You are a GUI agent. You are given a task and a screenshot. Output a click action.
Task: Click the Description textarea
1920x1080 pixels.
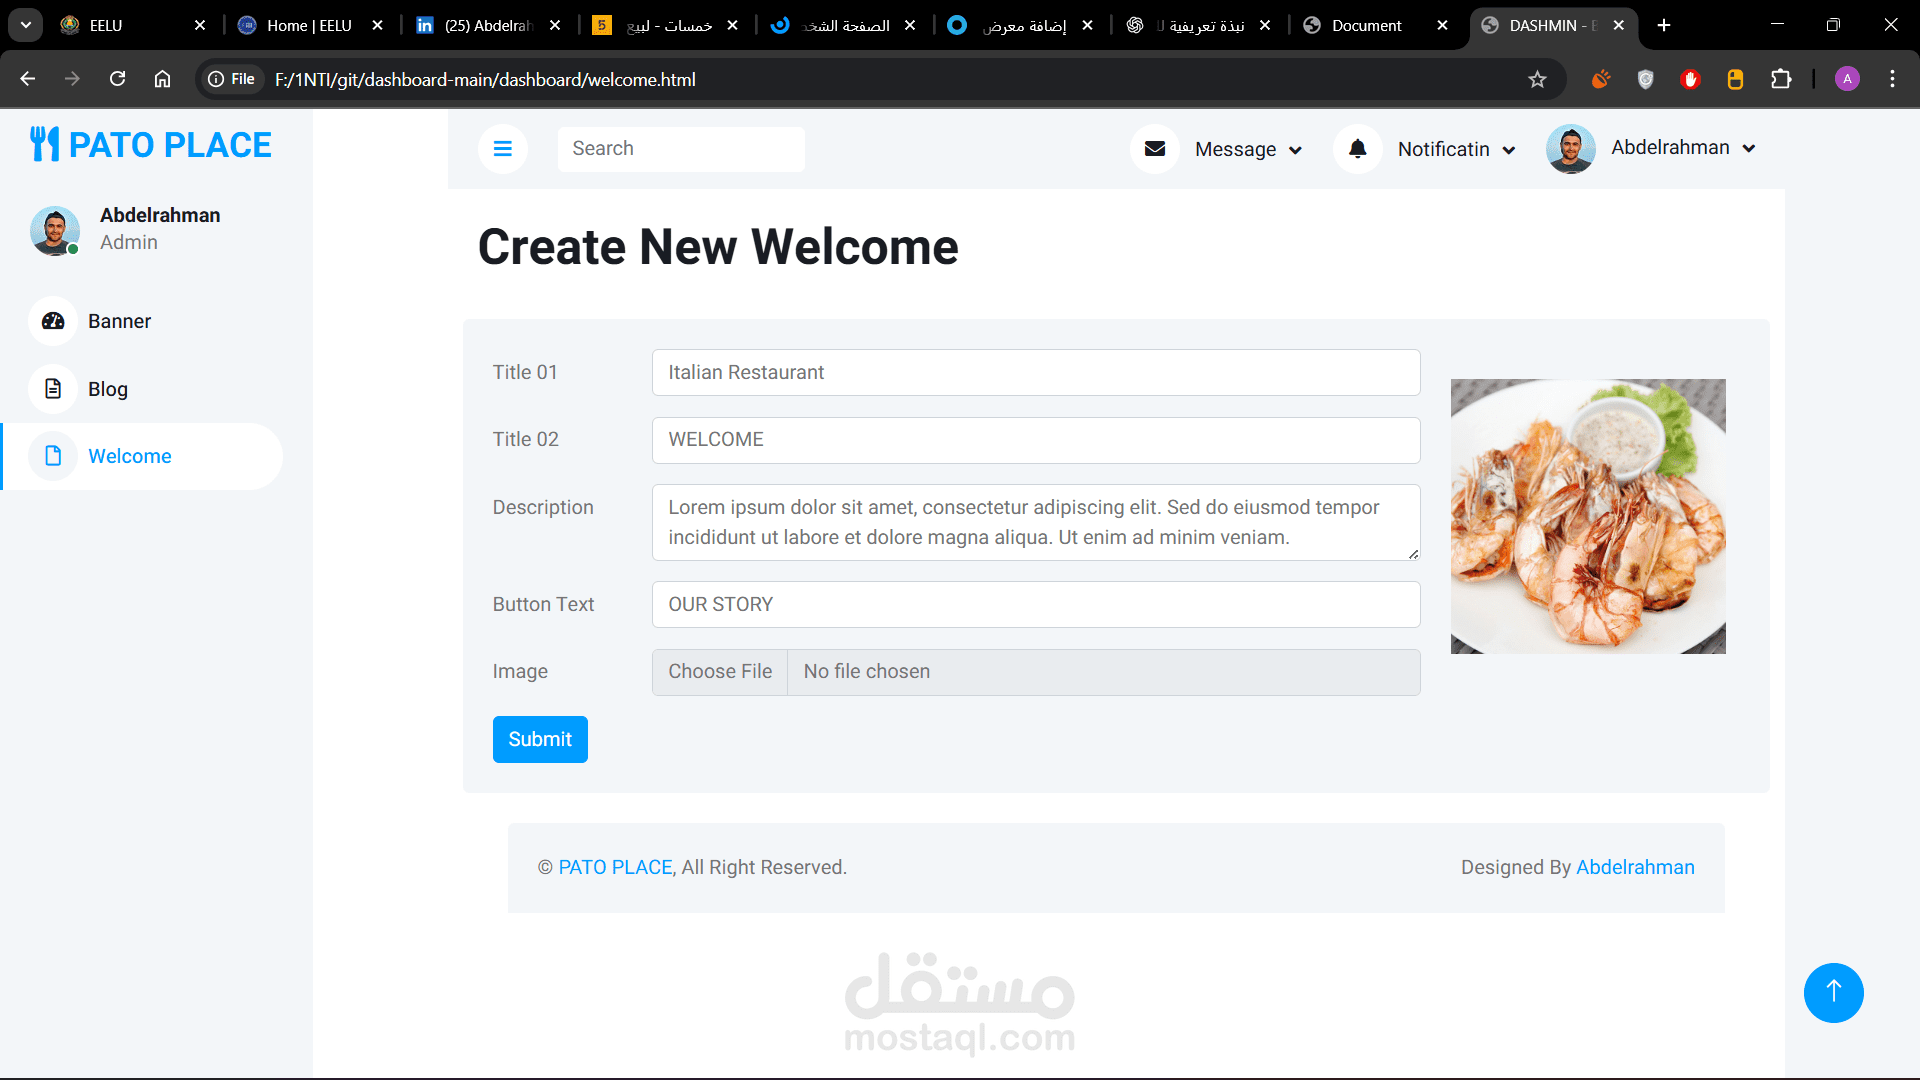coord(1036,522)
